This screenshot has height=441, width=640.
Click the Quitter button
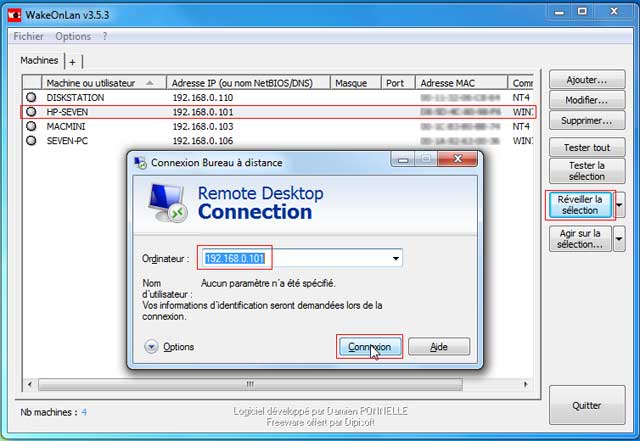[587, 405]
